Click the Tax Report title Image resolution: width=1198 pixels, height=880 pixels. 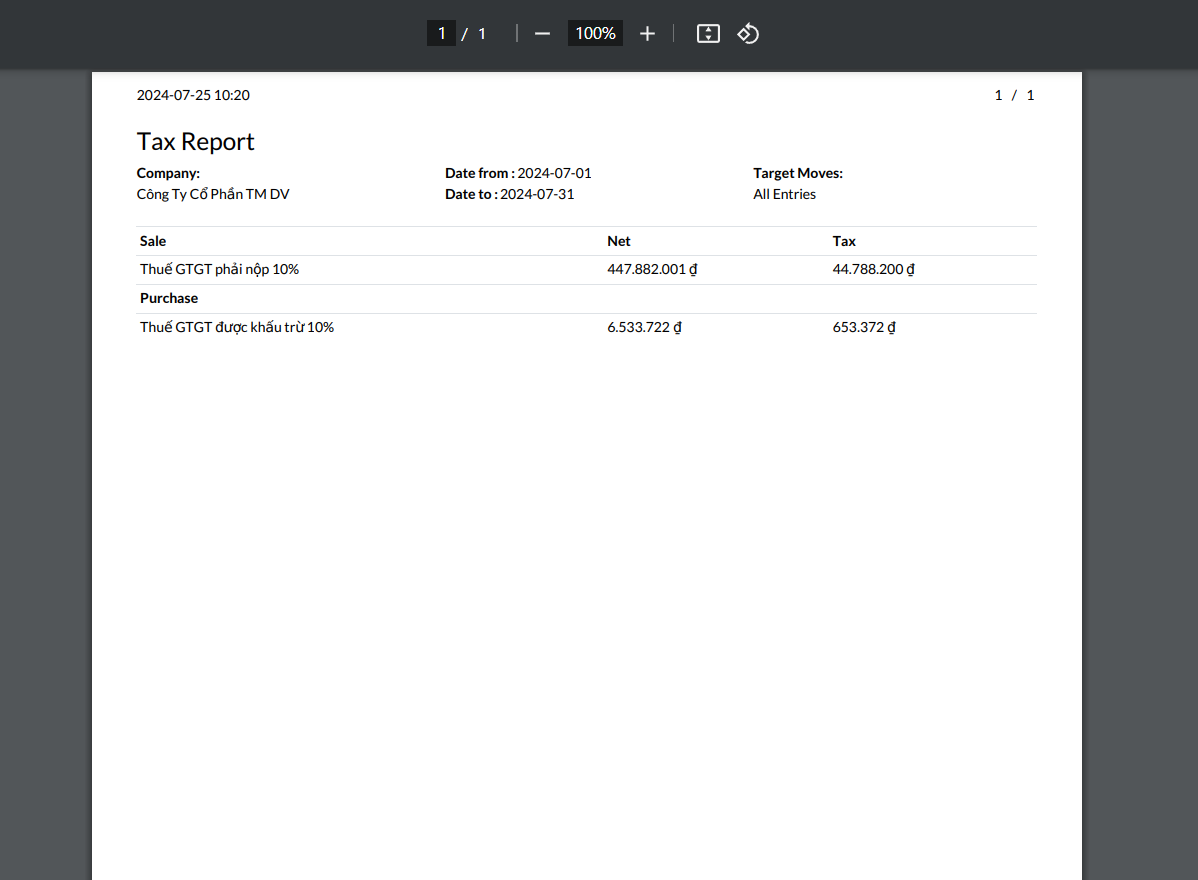[196, 142]
